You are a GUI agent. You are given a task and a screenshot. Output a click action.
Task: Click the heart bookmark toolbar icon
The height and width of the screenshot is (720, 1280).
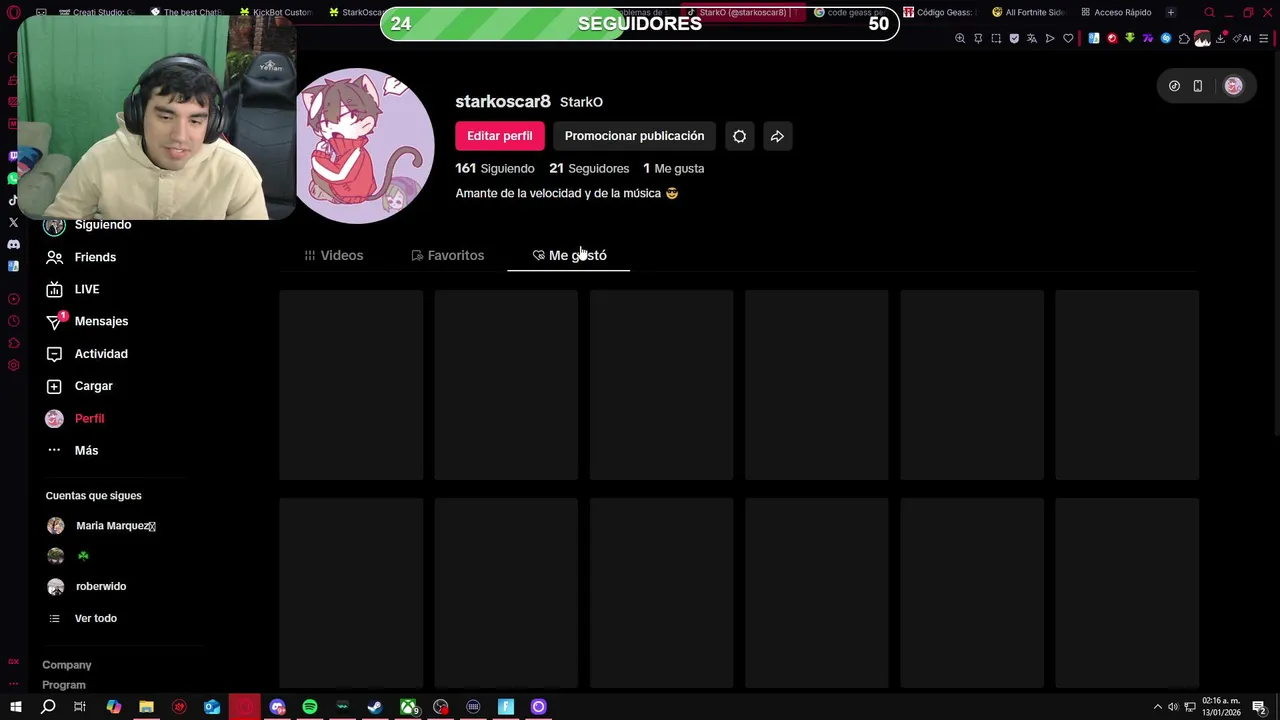[x=1068, y=38]
